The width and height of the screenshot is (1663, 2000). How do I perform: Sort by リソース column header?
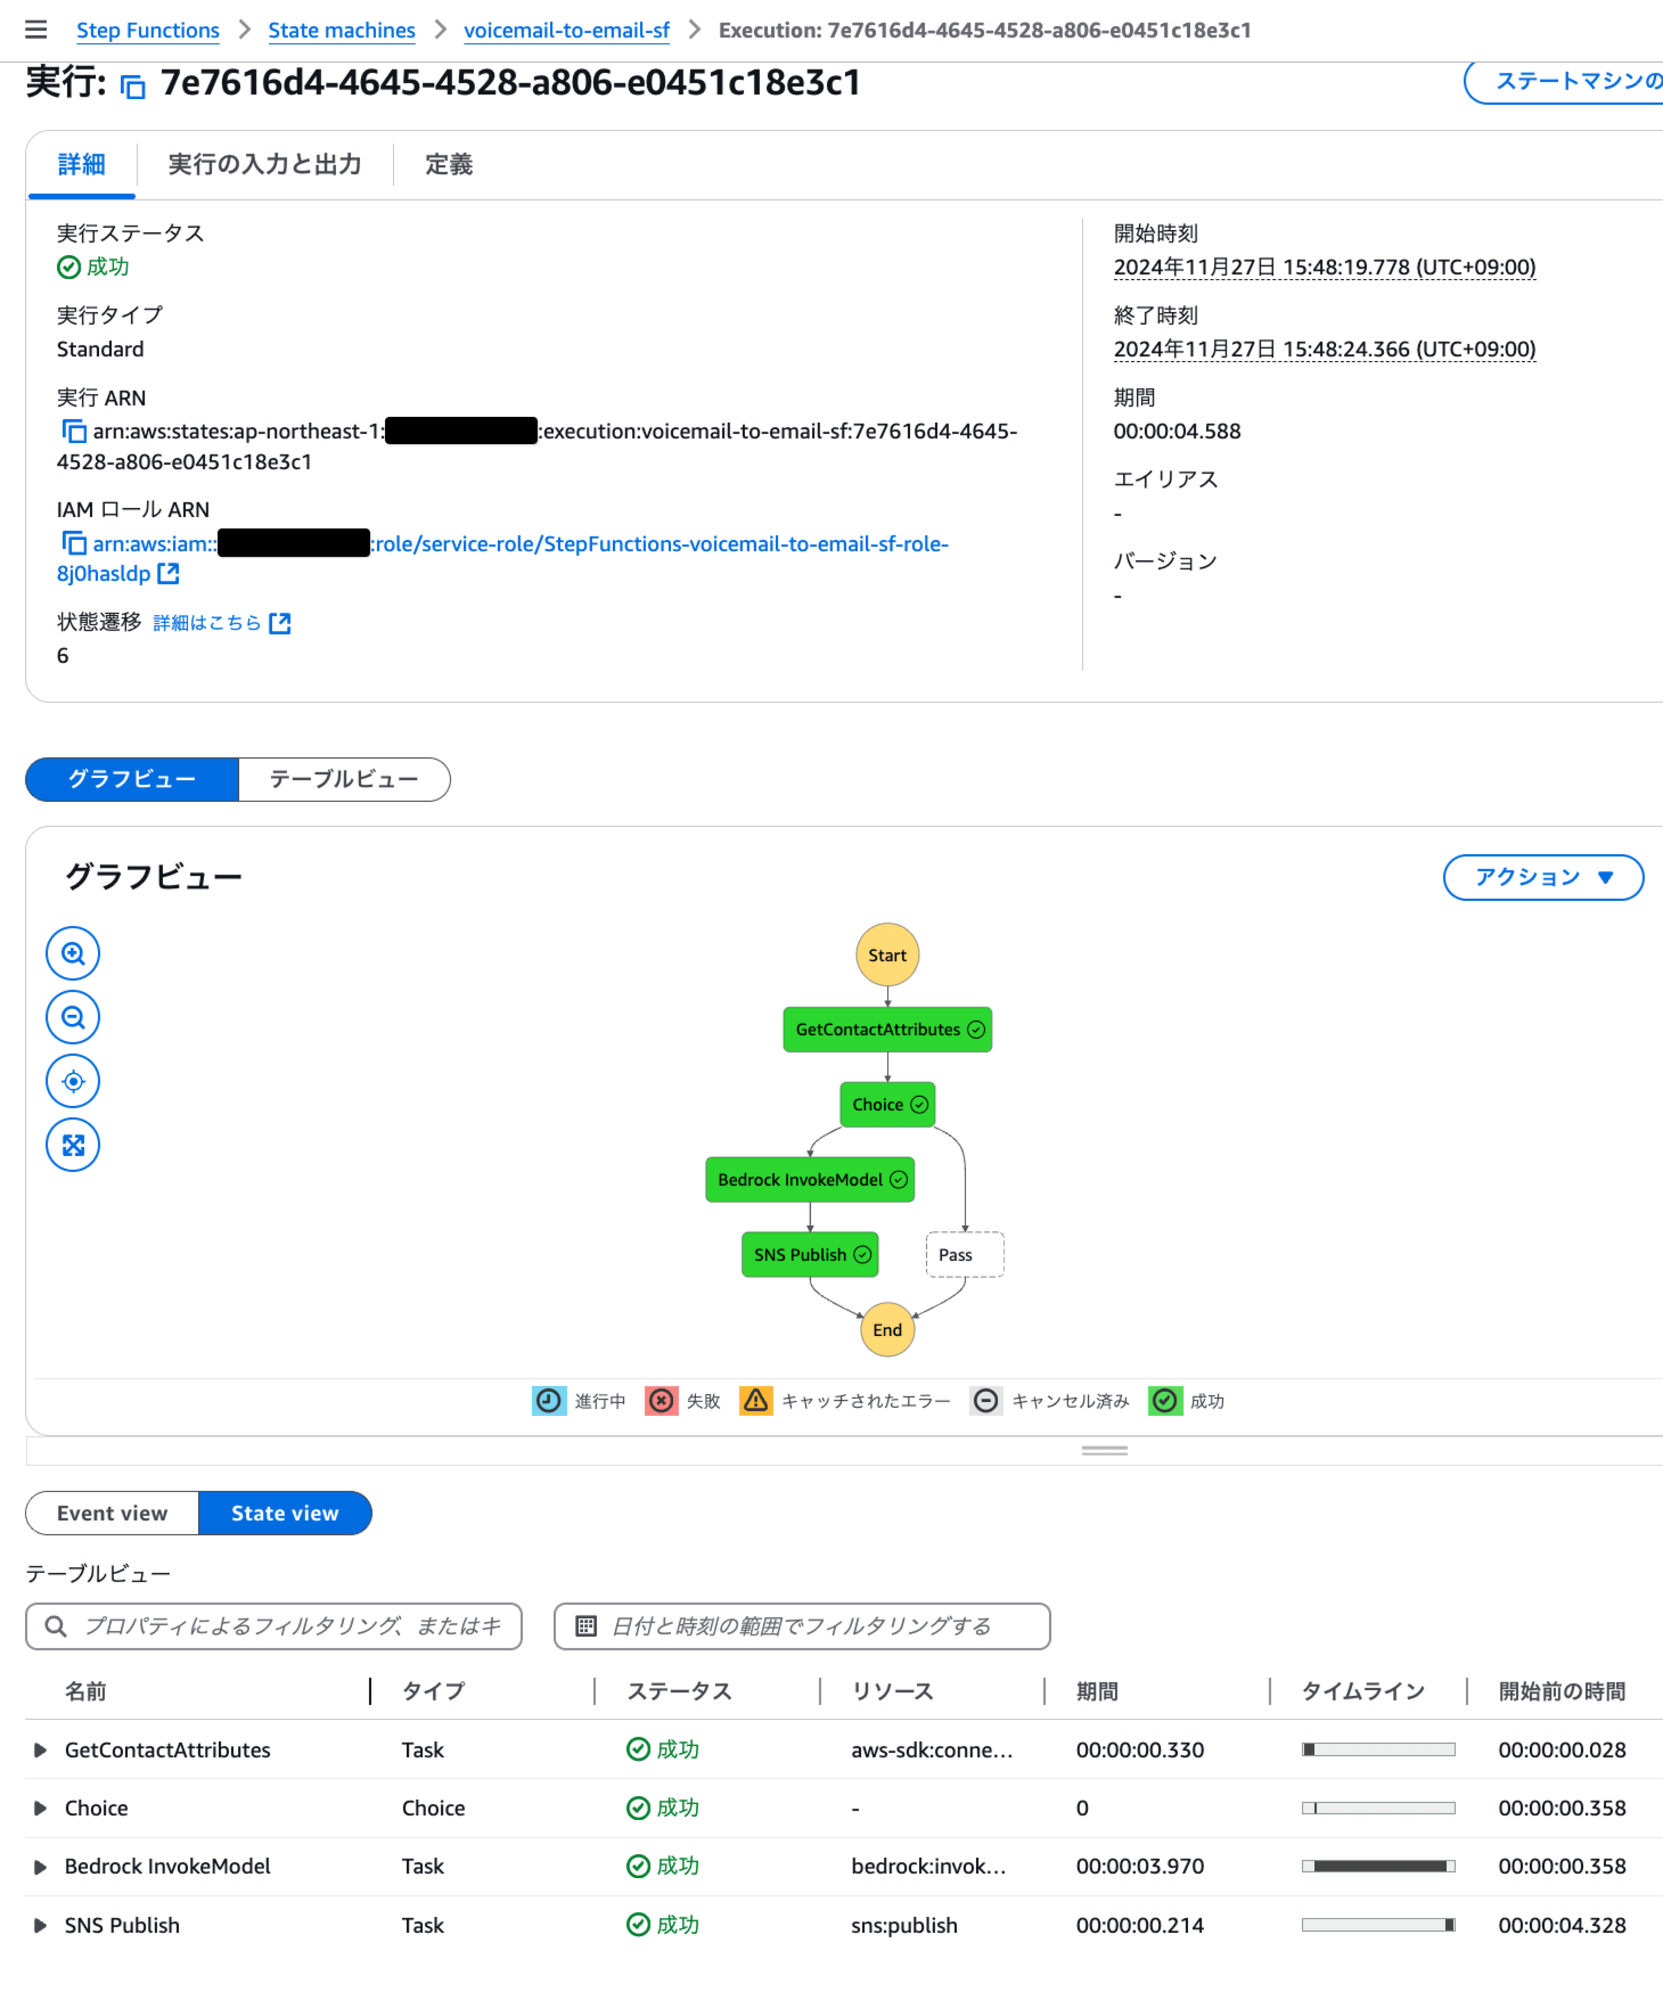(x=892, y=1691)
